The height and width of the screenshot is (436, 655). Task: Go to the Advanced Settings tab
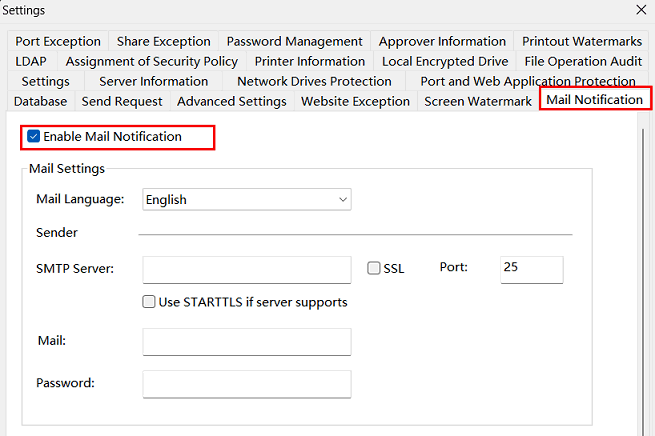231,101
